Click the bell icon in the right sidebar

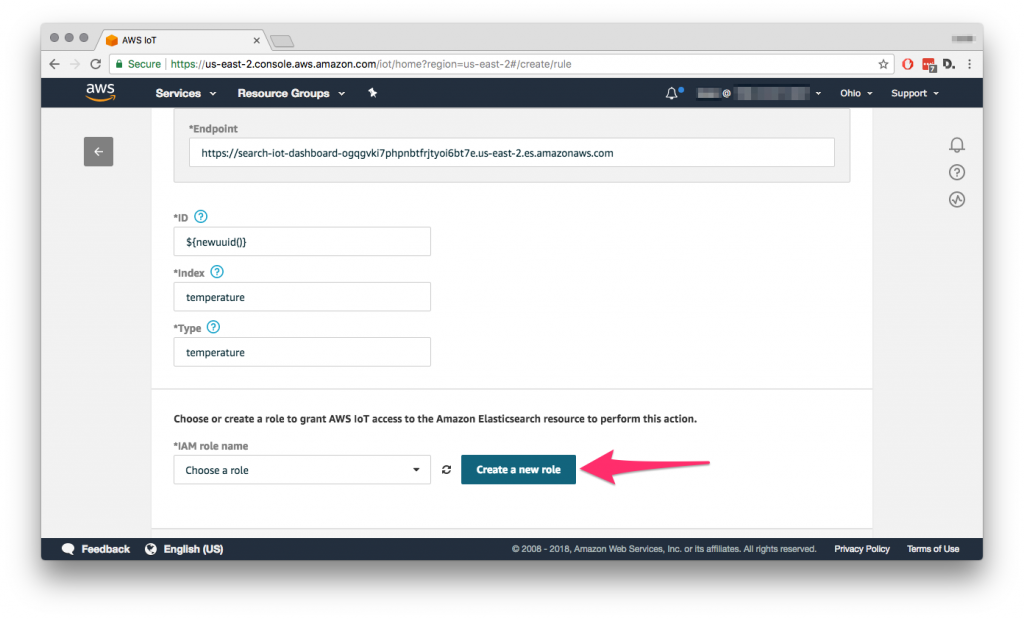(x=957, y=144)
